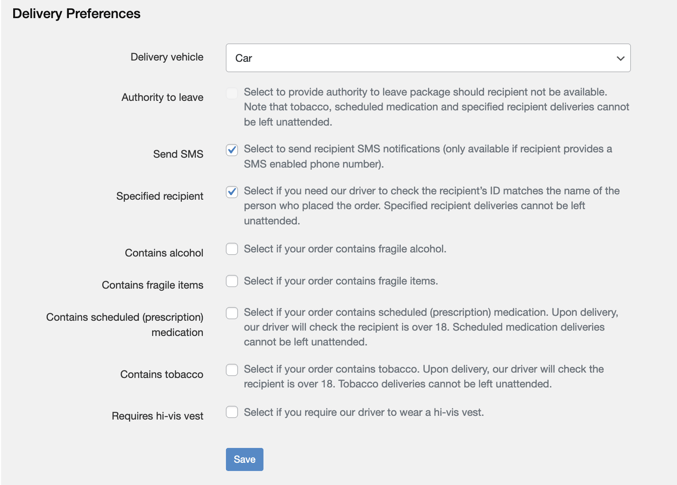677x485 pixels.
Task: Click the blue Save button
Action: pyautogui.click(x=244, y=459)
